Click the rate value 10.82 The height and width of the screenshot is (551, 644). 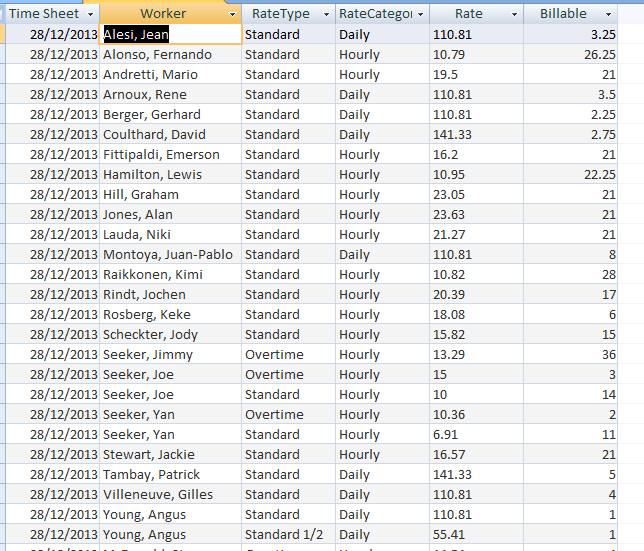coord(476,274)
